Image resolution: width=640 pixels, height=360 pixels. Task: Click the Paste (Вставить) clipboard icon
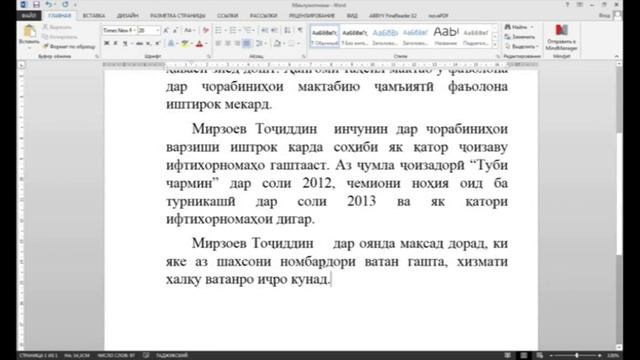tap(29, 32)
